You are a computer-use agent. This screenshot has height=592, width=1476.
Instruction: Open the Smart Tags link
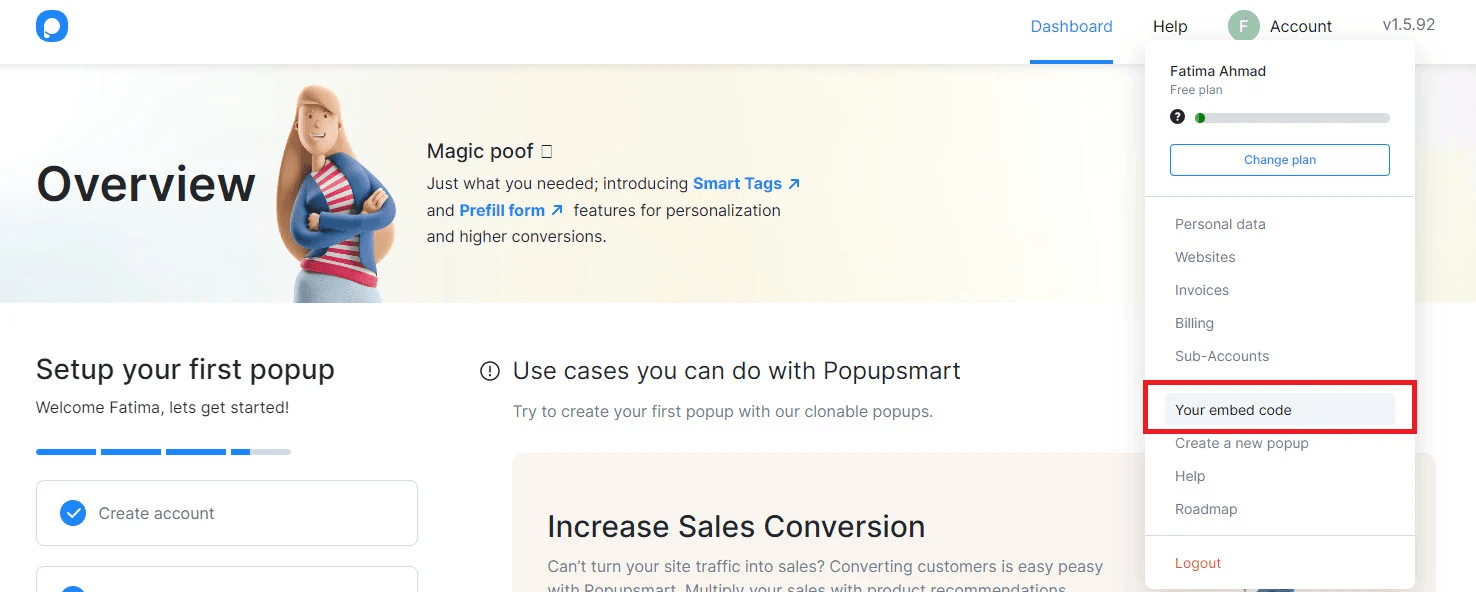pyautogui.click(x=737, y=184)
